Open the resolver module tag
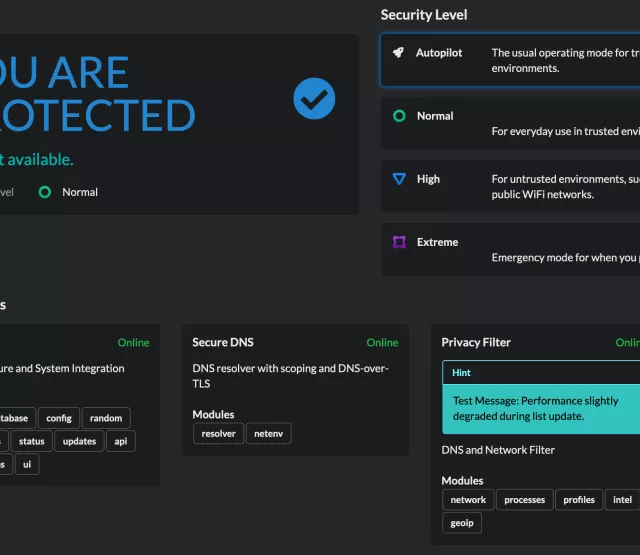The image size is (640, 555). 218,434
